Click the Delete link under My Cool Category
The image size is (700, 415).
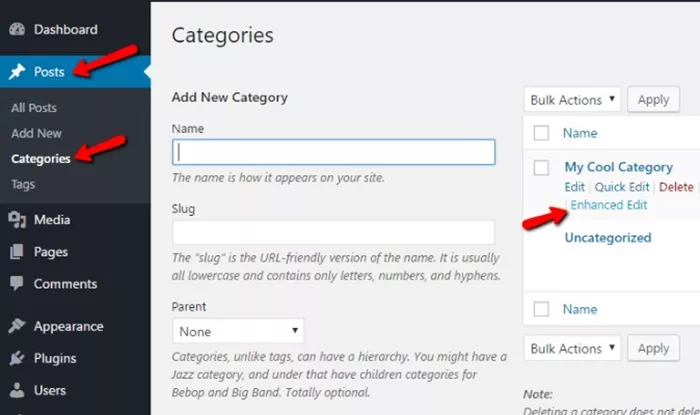(x=676, y=187)
